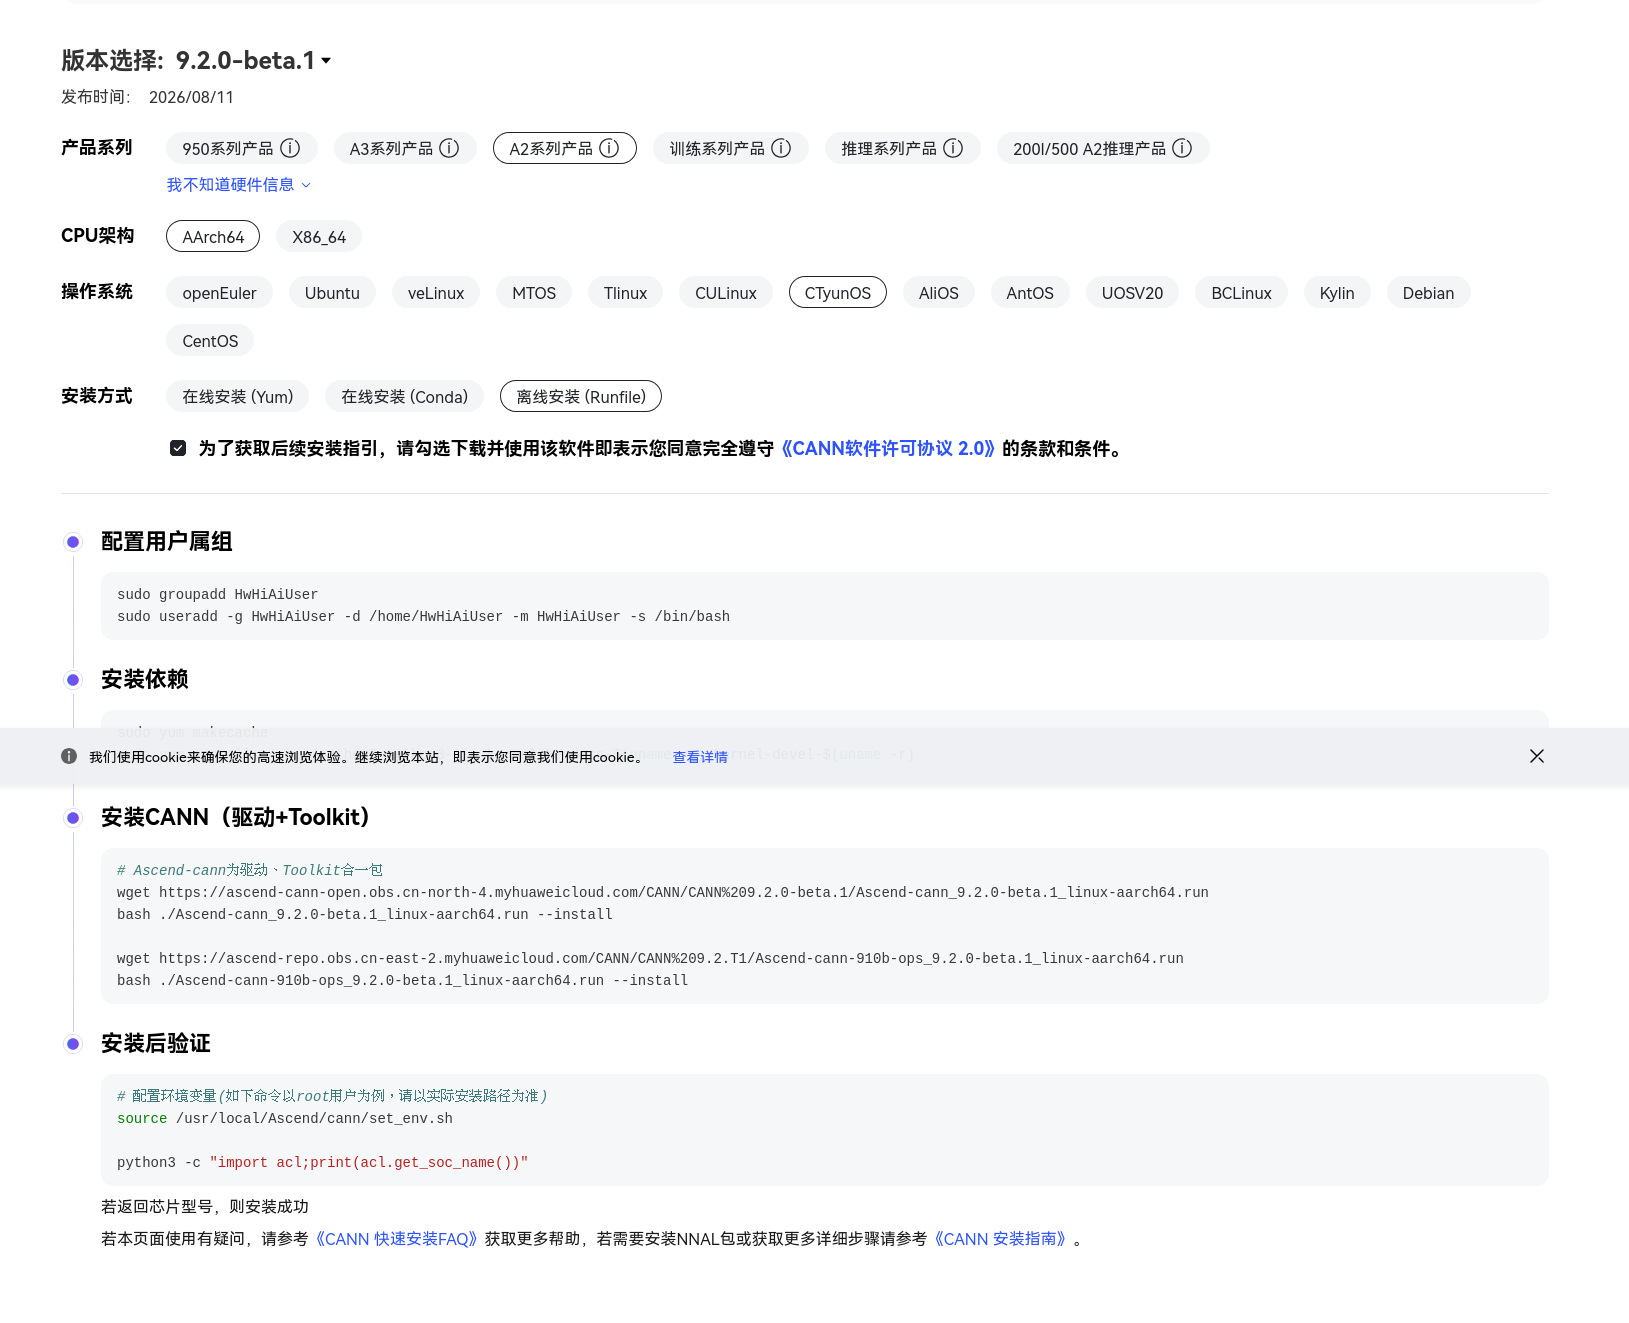Click info icon for A2系列产品
1629x1323 pixels.
coord(609,148)
